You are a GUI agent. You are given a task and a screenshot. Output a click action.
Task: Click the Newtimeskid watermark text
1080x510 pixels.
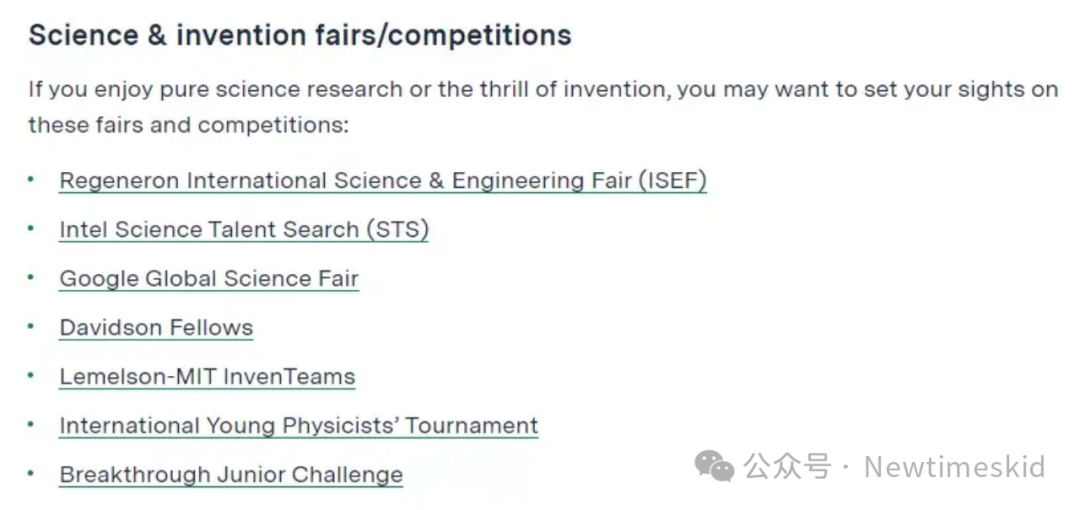click(x=955, y=467)
